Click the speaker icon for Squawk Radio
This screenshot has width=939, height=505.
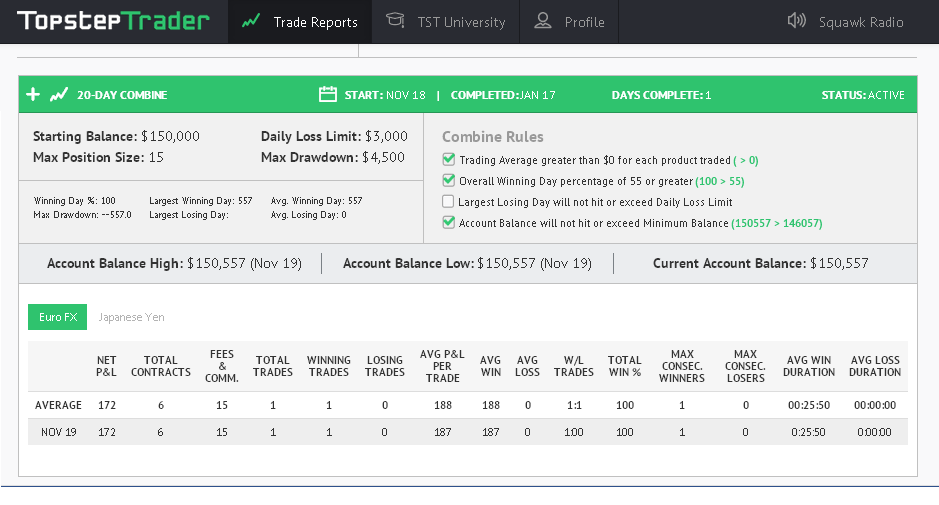796,21
